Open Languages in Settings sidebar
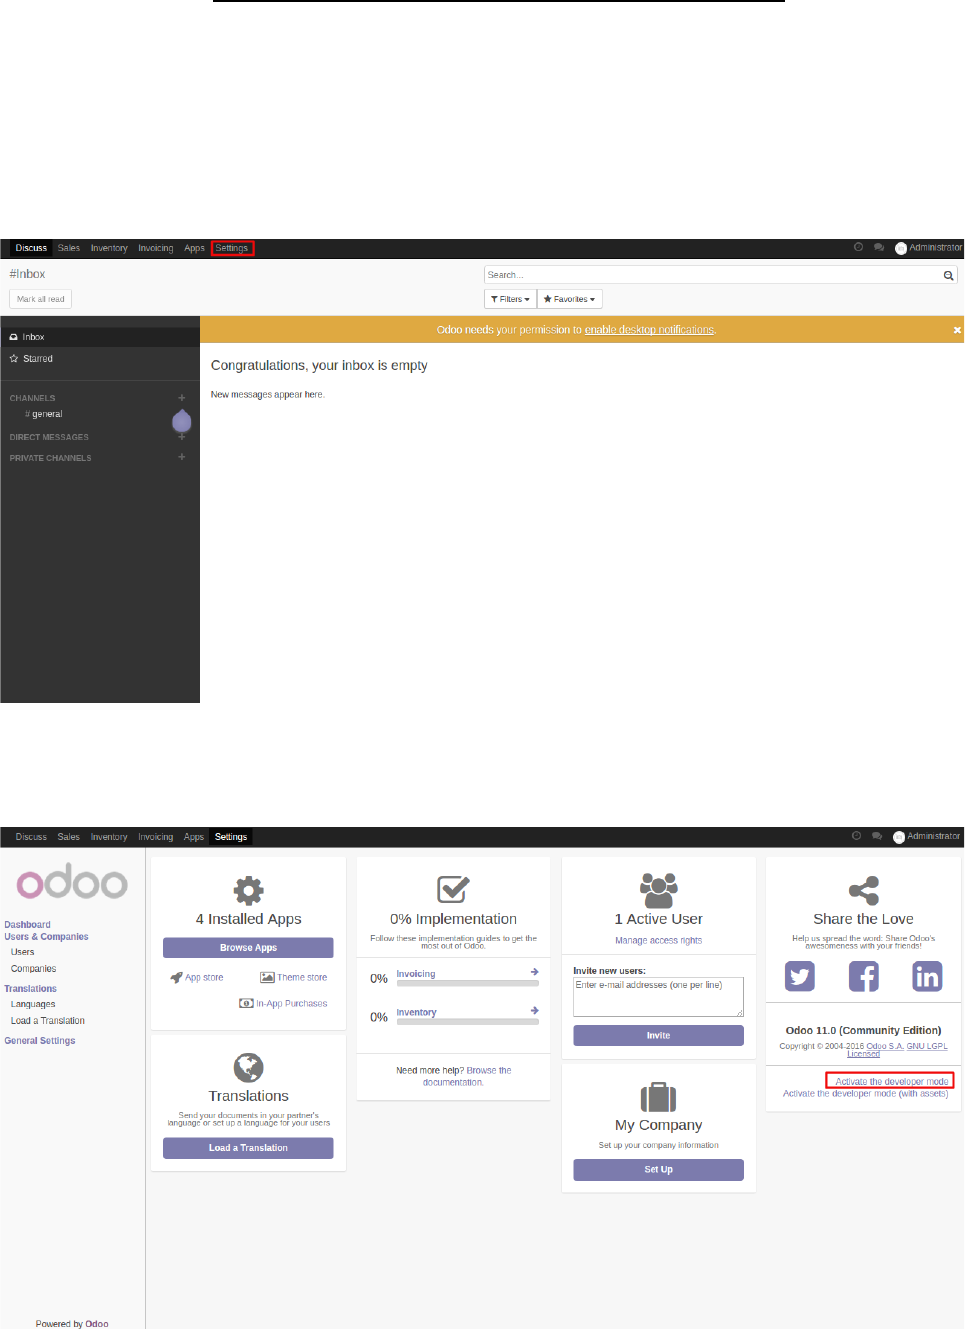The width and height of the screenshot is (965, 1329). tap(33, 1004)
